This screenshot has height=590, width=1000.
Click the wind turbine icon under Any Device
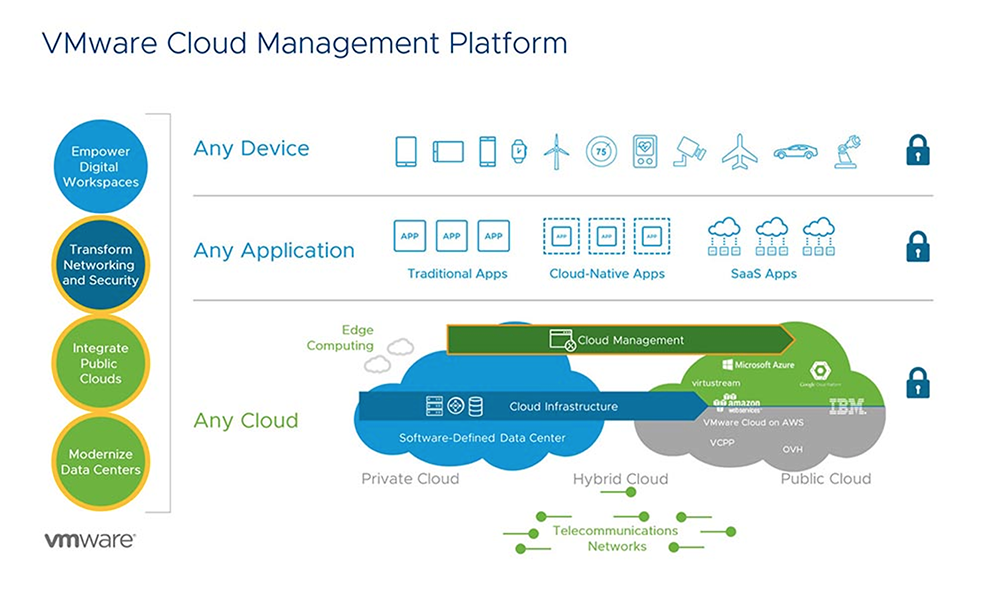[555, 150]
